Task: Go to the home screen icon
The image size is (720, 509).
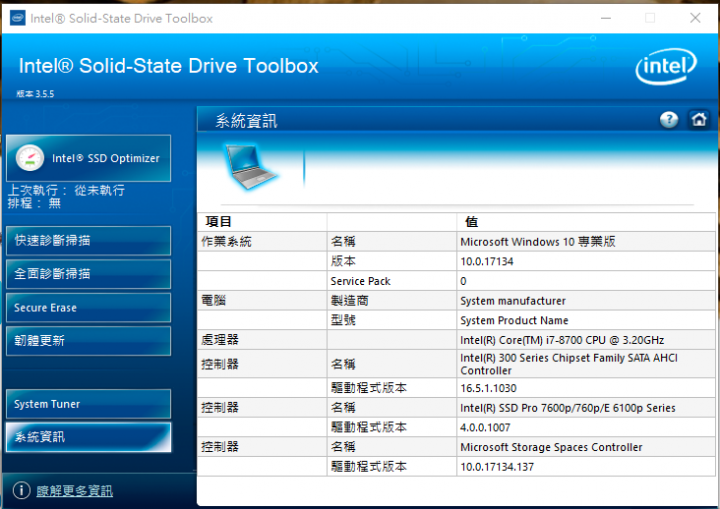Action: pos(699,120)
